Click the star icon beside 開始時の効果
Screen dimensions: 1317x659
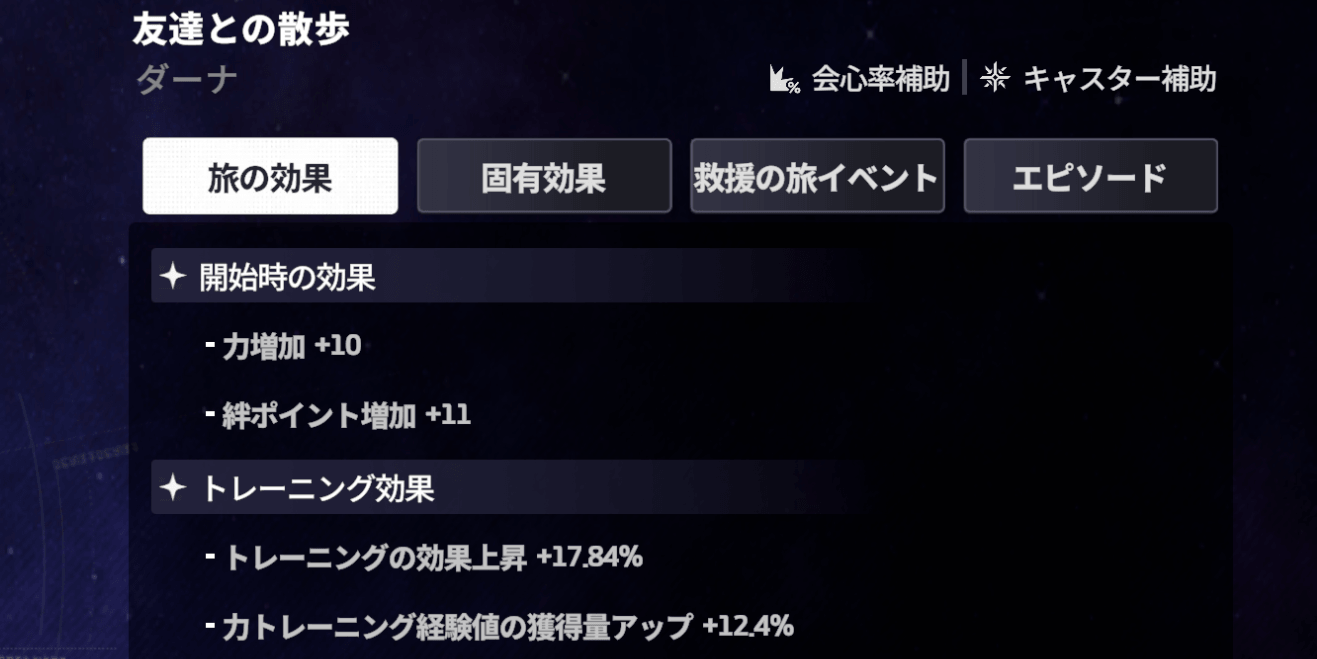tap(174, 279)
